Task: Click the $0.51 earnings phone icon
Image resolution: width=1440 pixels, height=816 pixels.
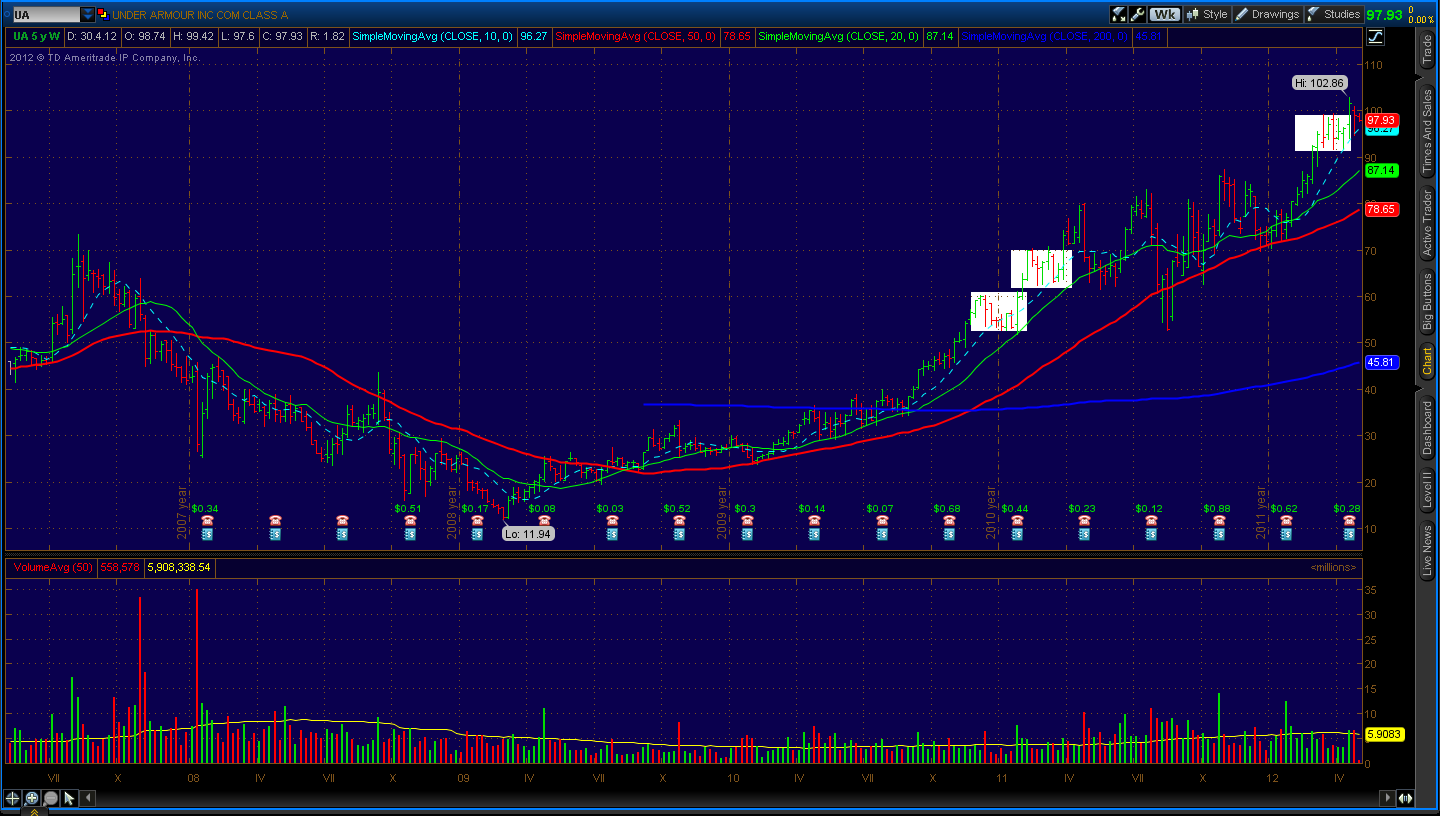Action: [409, 521]
